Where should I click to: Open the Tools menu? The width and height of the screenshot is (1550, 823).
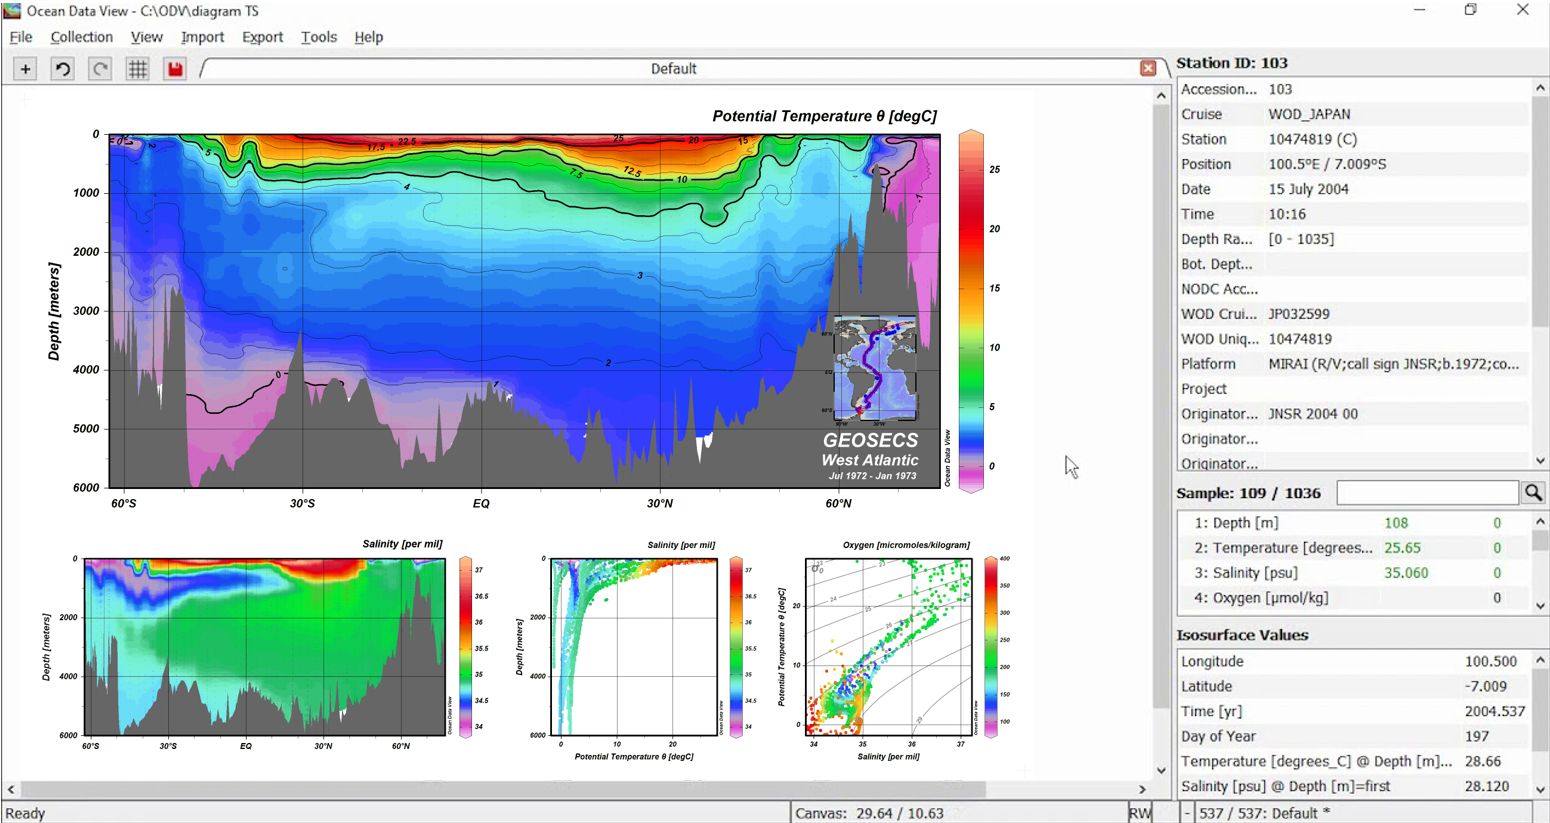click(318, 37)
